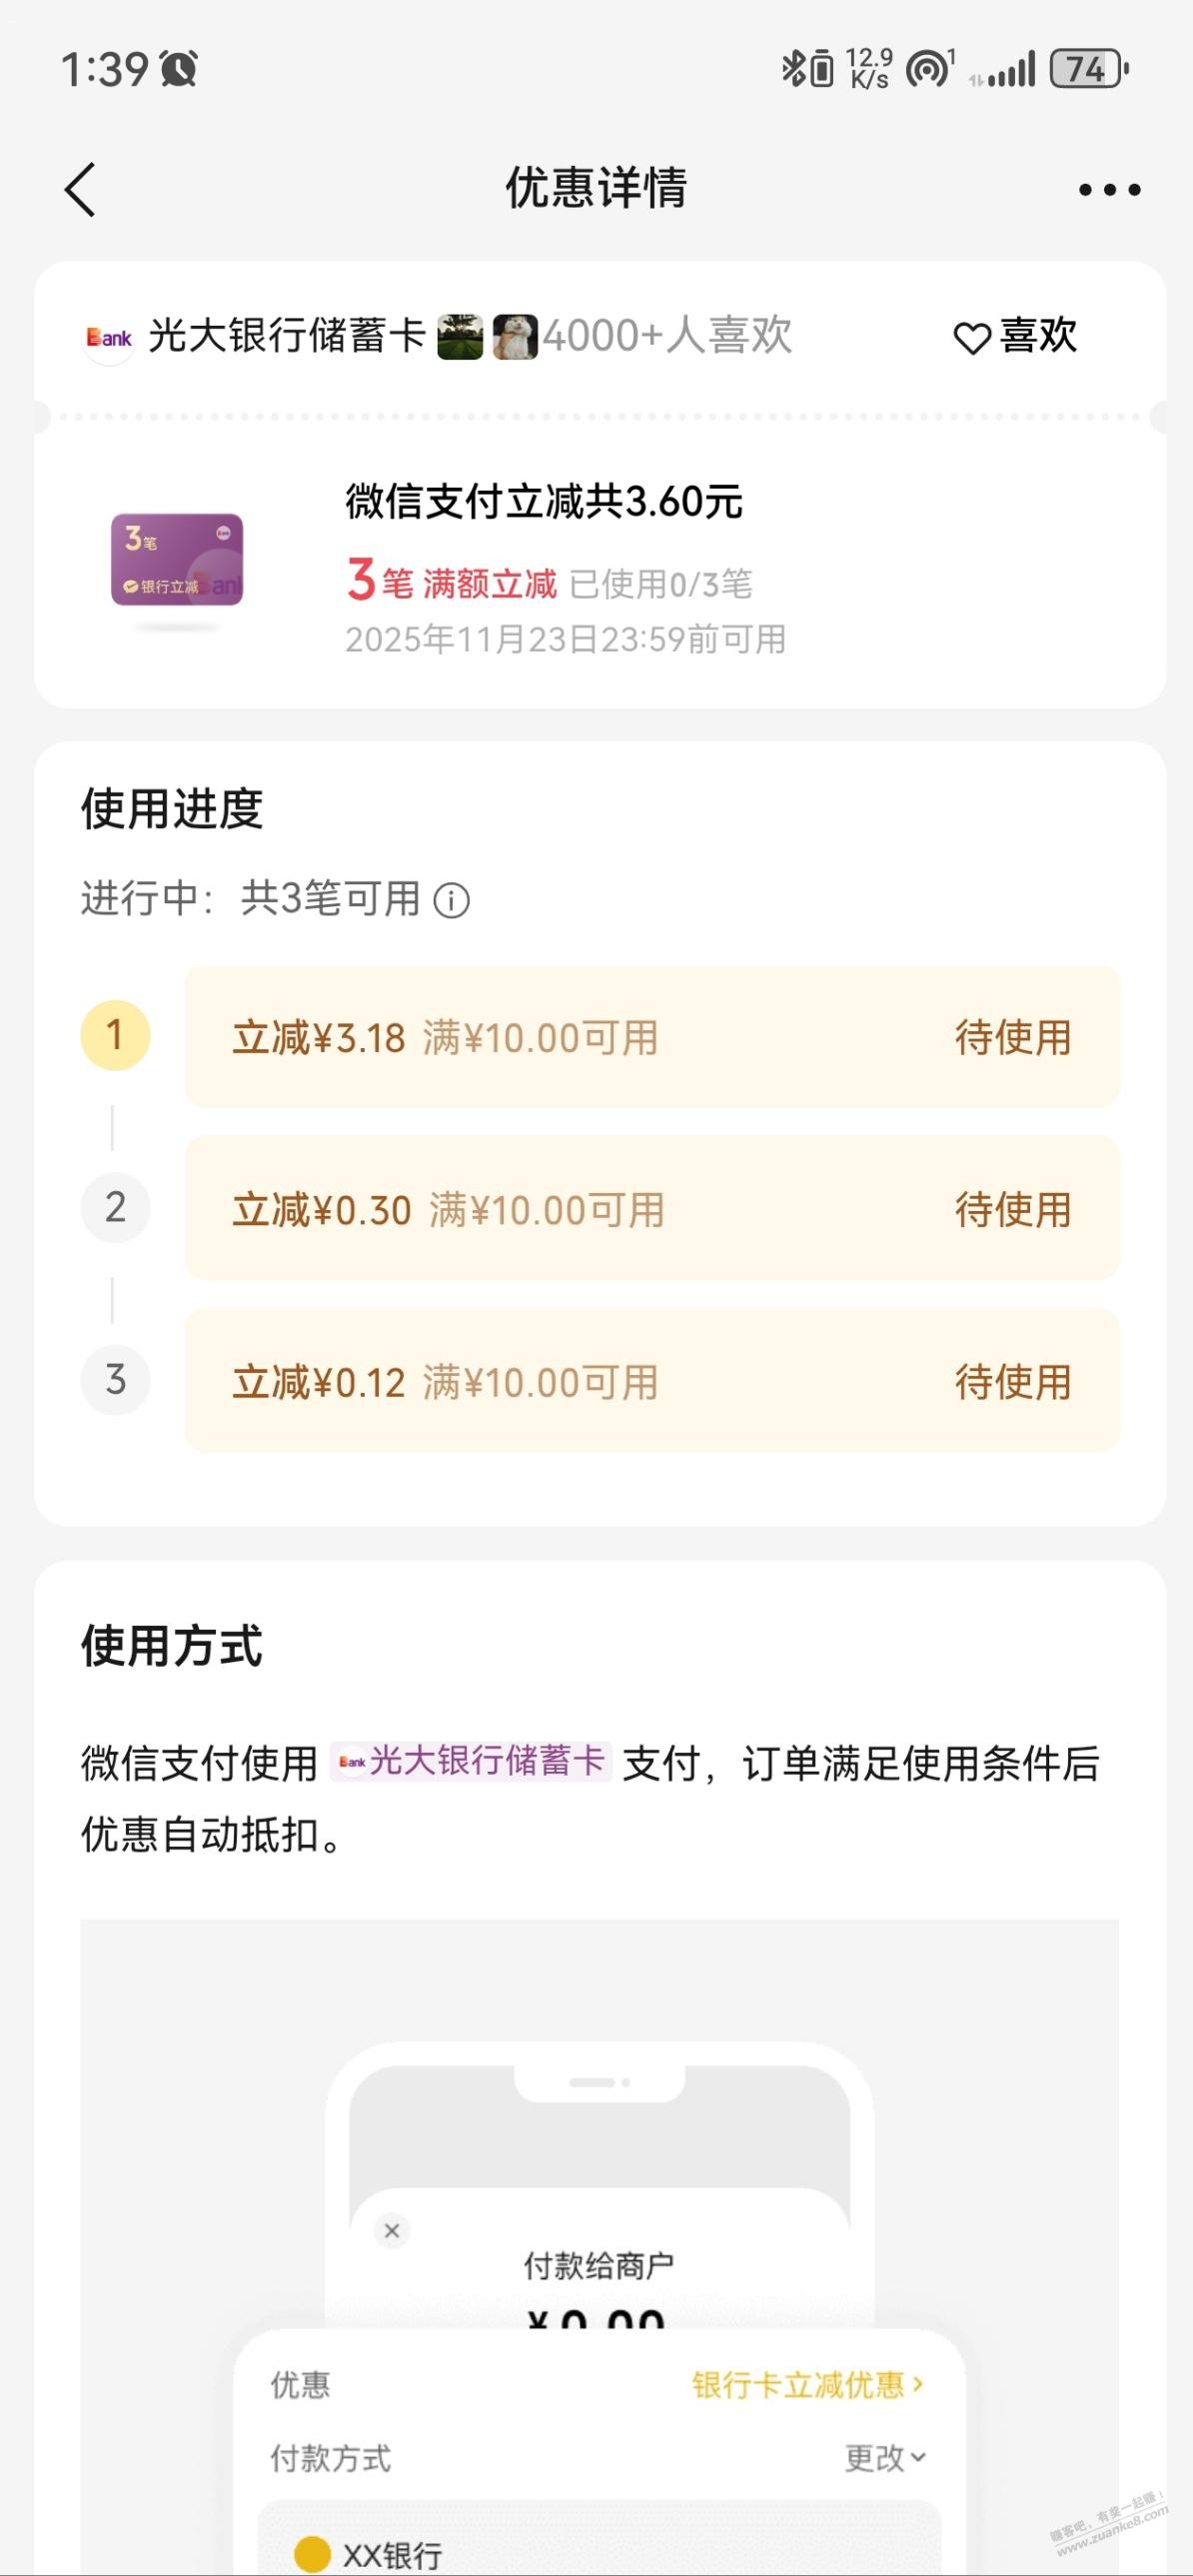Tap step 3 circle indicator
1193x2576 pixels.
coord(115,1380)
